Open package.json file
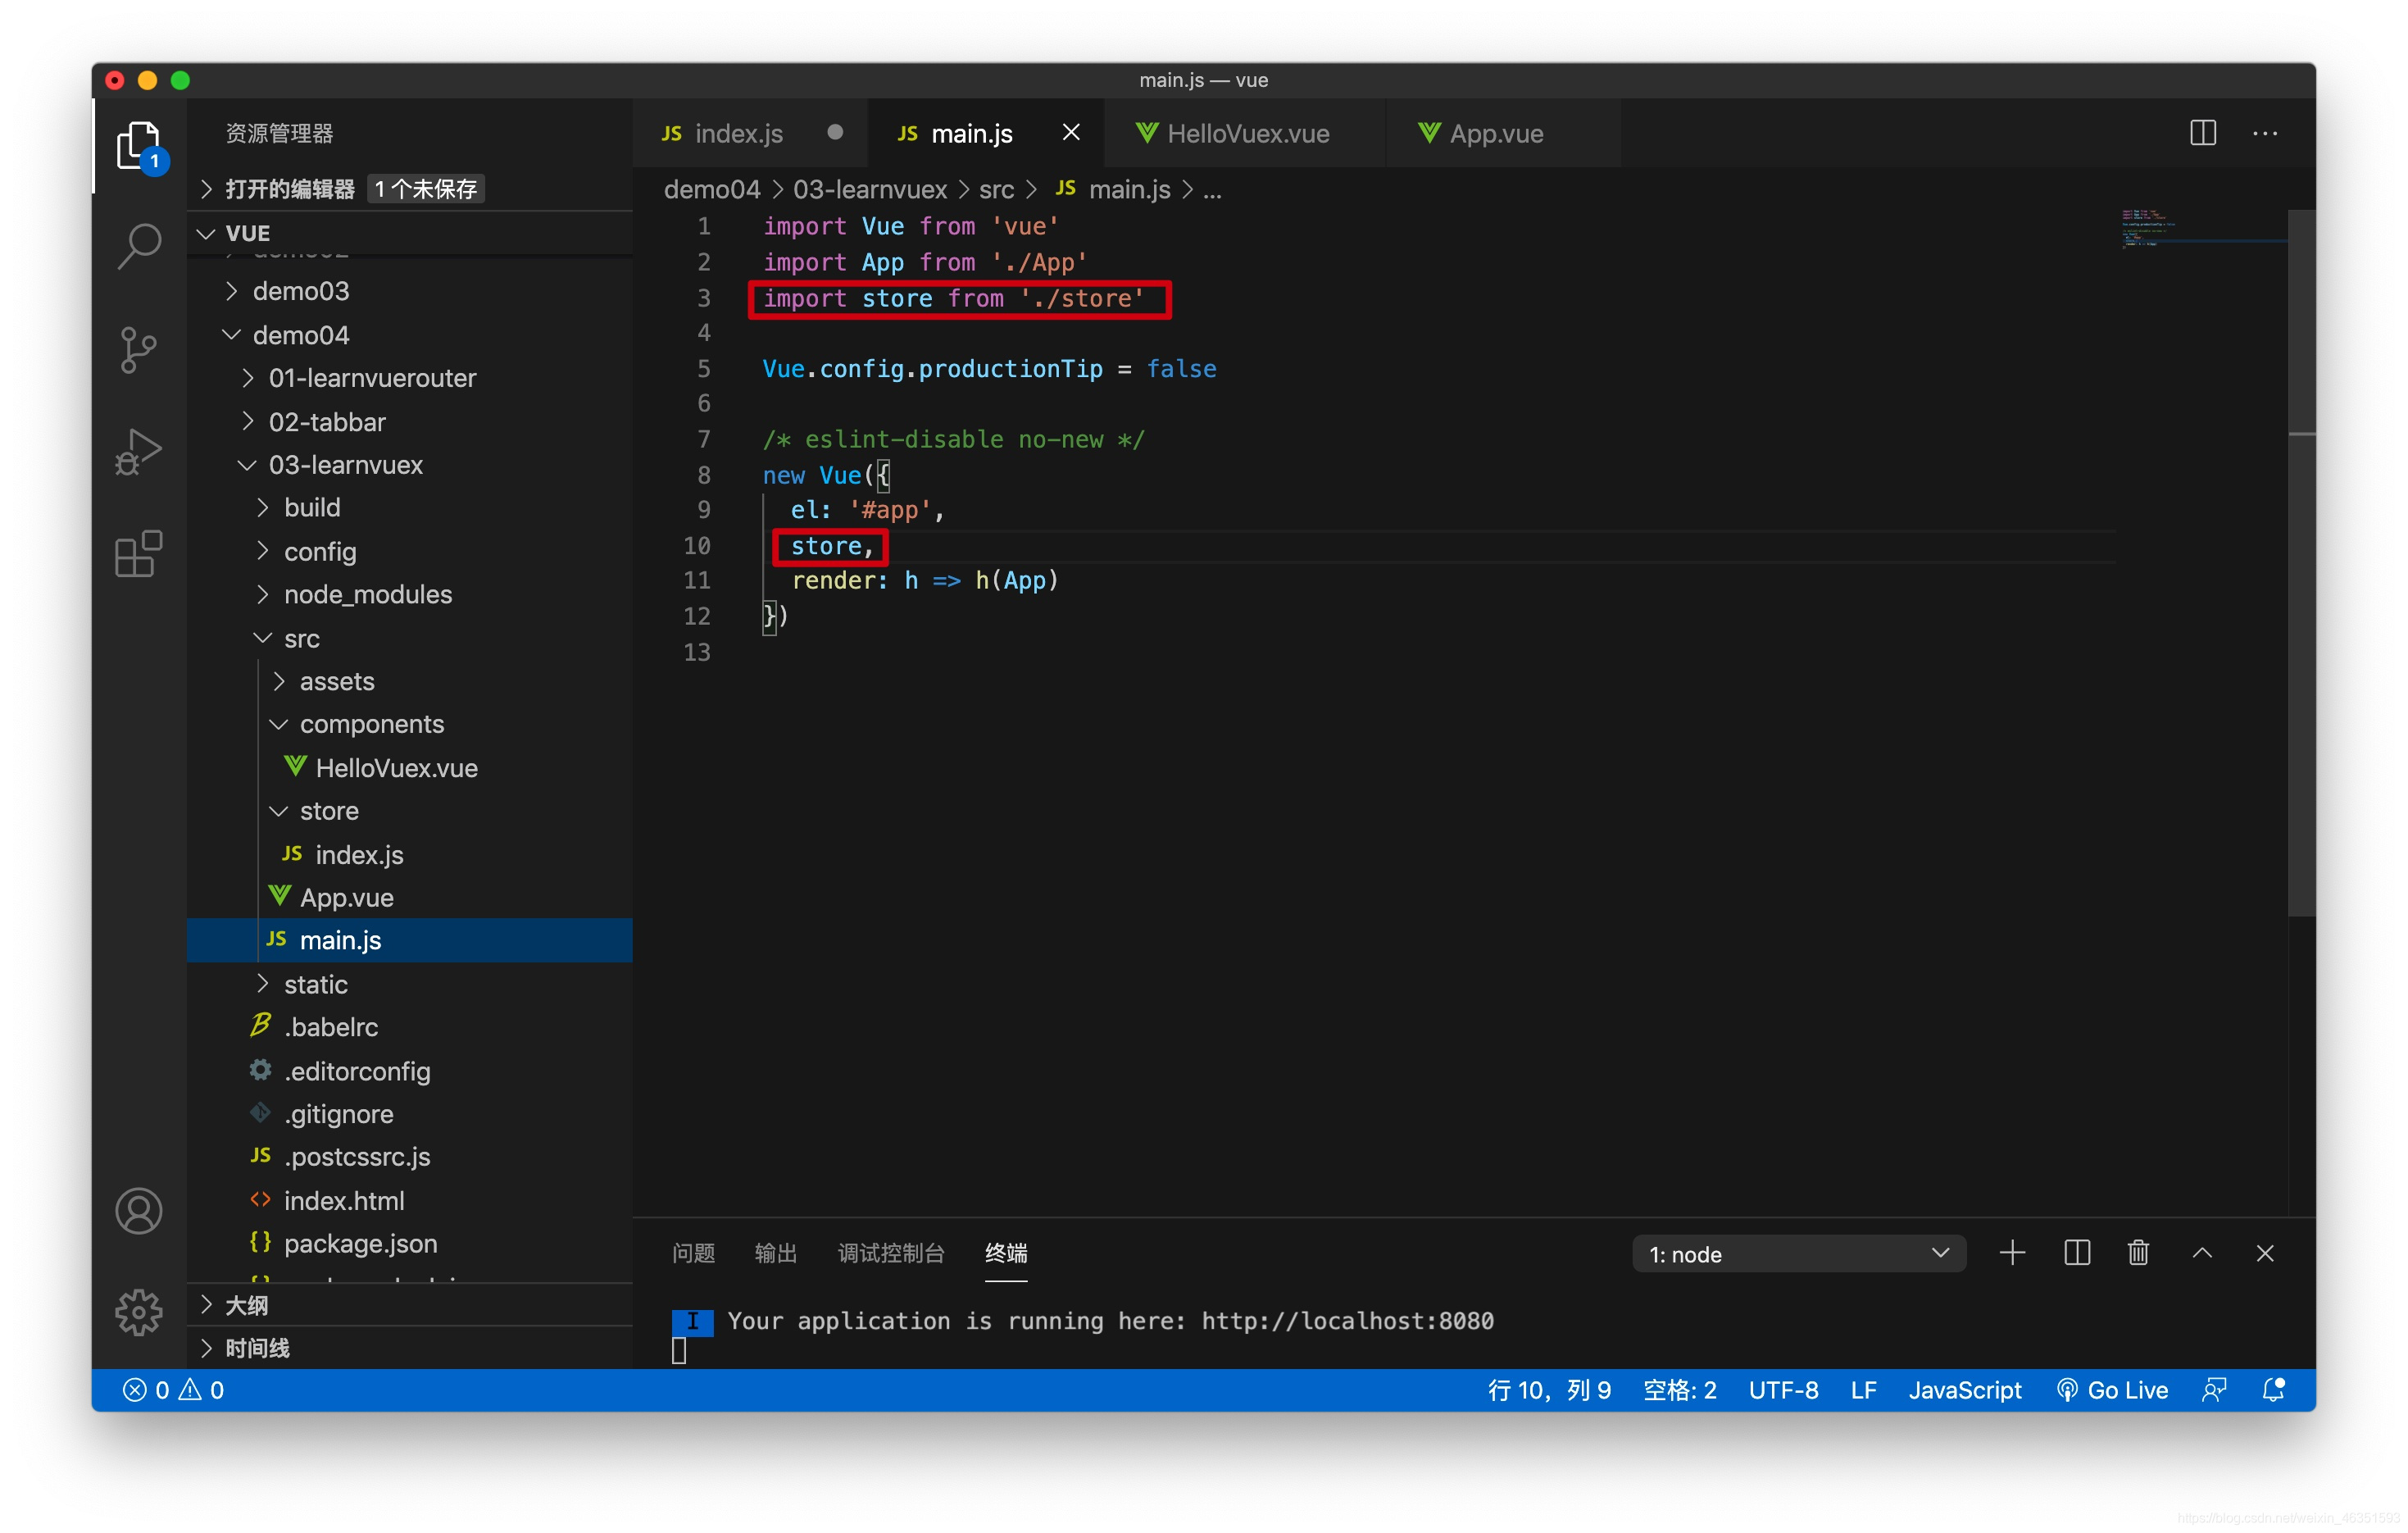 [x=410, y=1244]
